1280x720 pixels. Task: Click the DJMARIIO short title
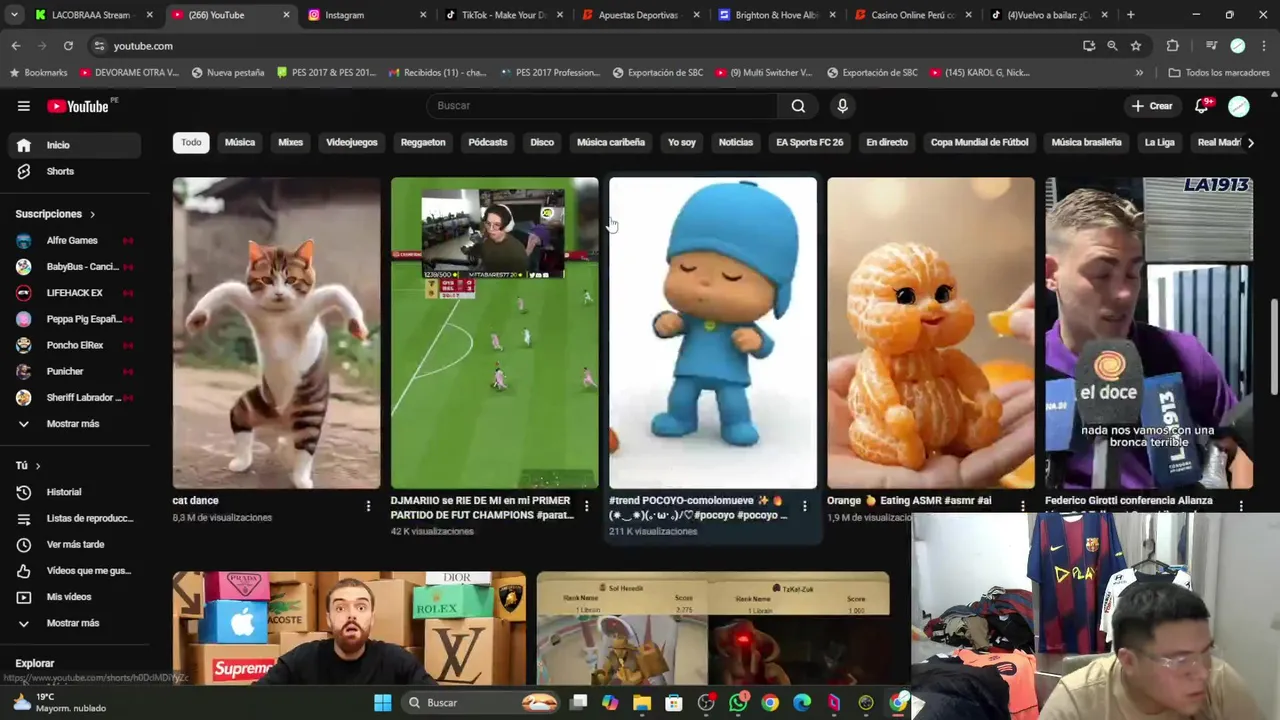click(482, 507)
